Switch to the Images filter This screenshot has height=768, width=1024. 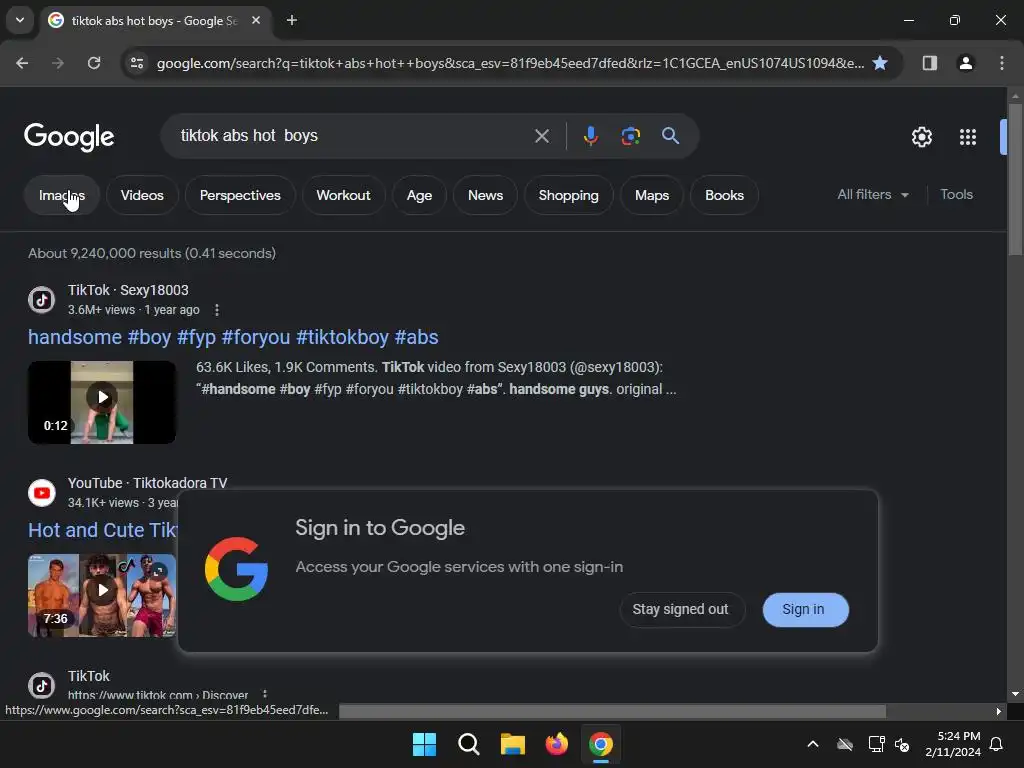click(x=61, y=195)
